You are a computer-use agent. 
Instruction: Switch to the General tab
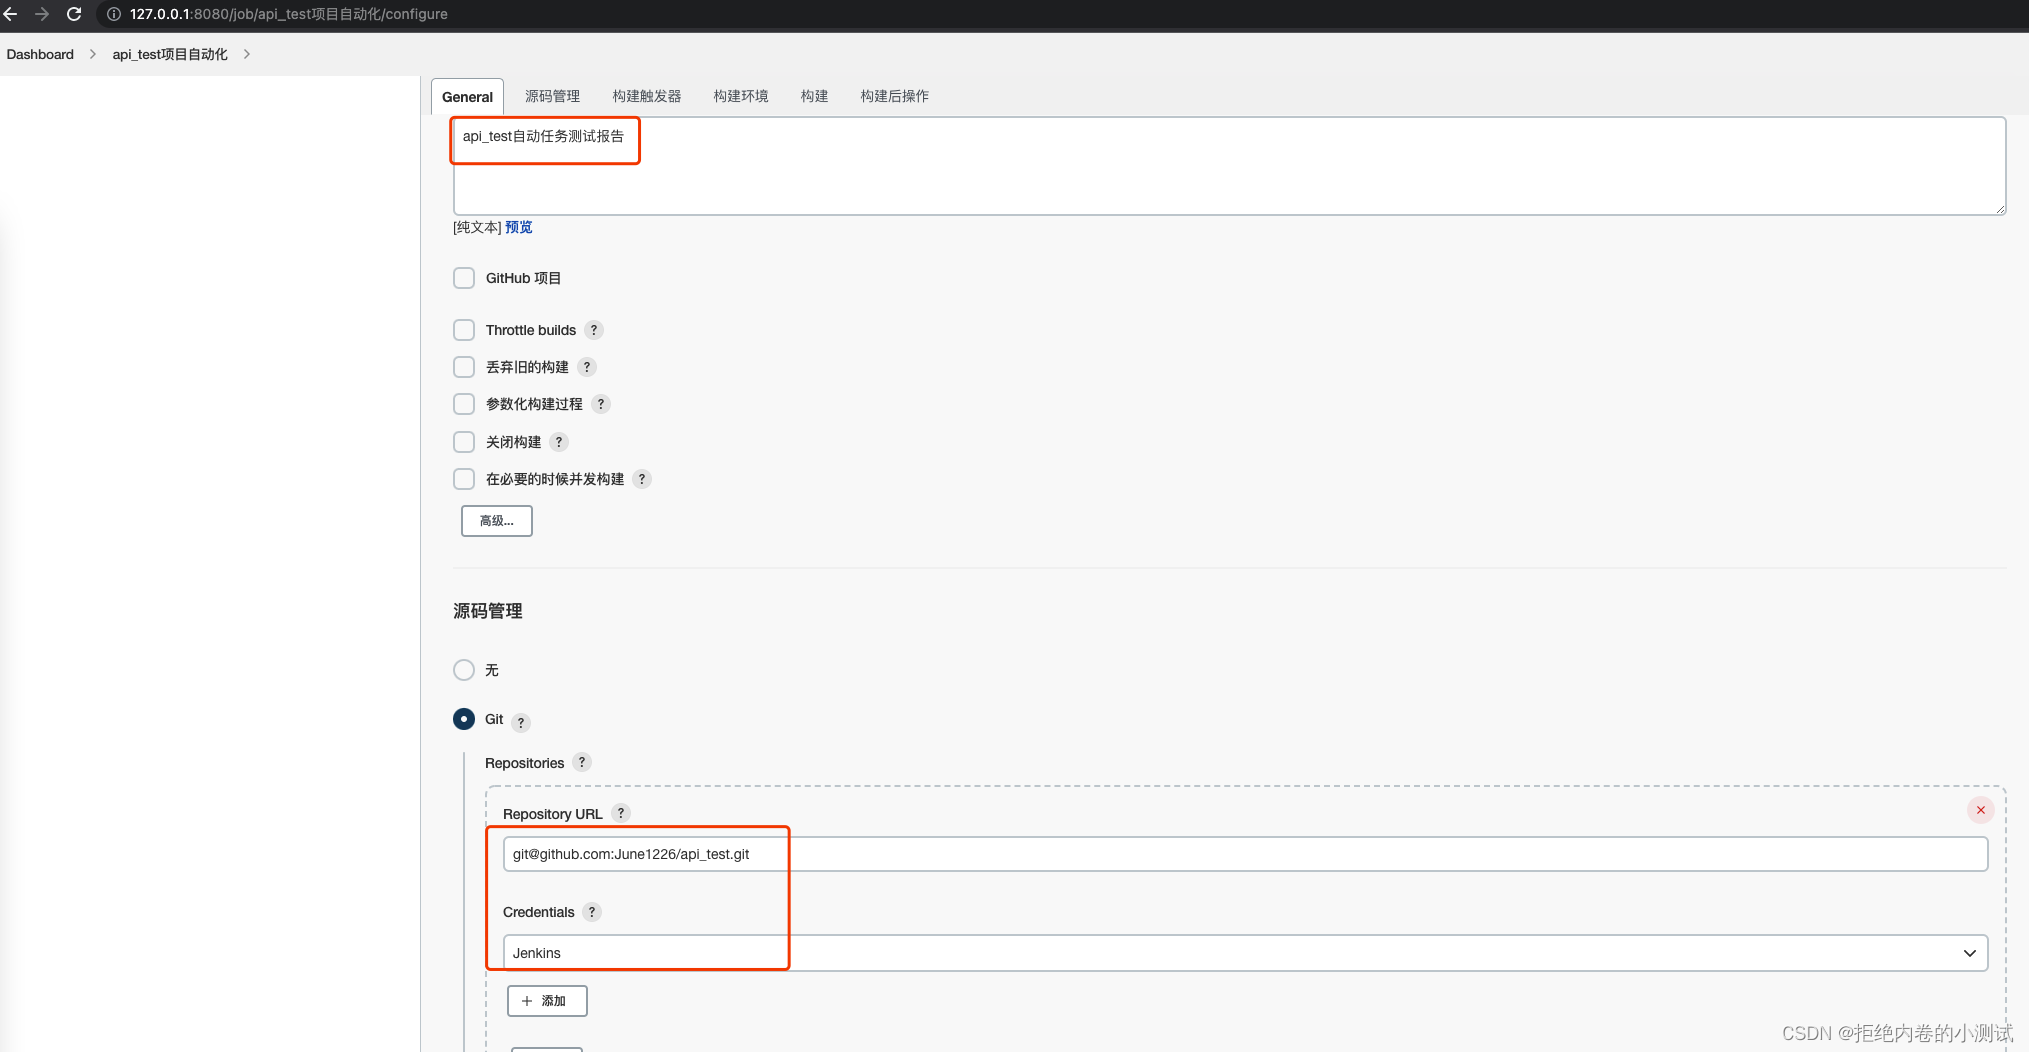pos(467,97)
